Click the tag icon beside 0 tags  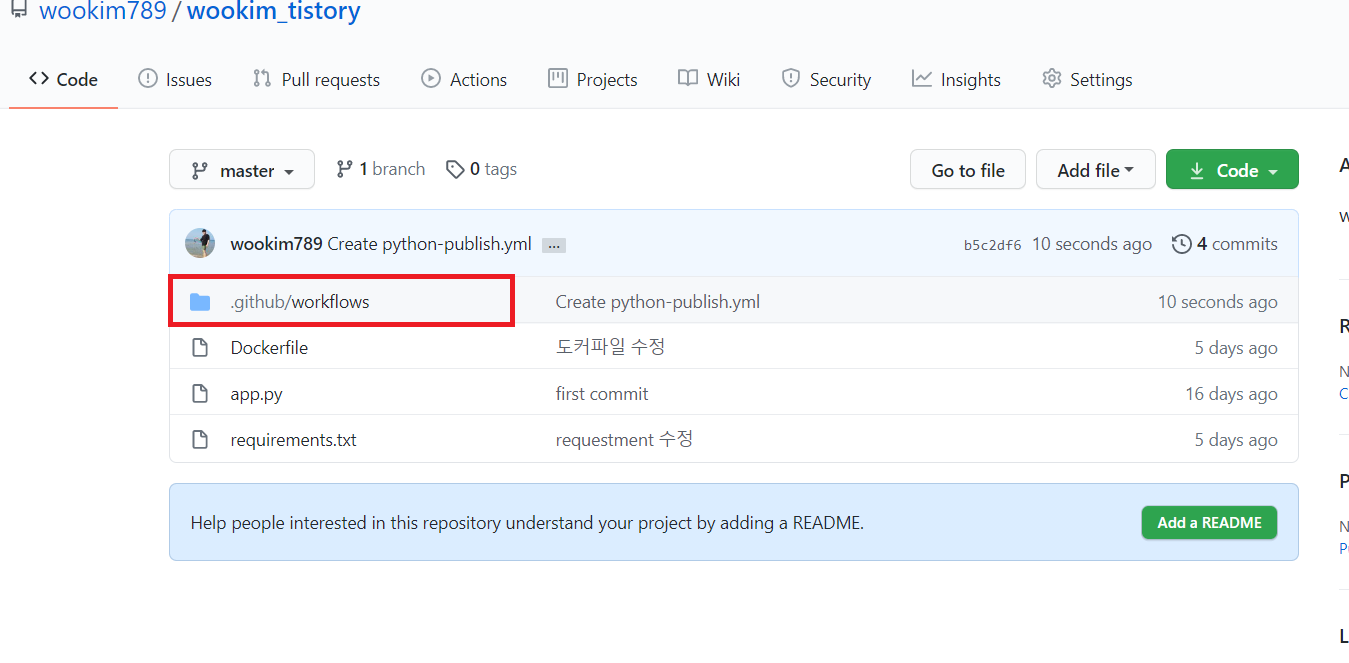[455, 170]
